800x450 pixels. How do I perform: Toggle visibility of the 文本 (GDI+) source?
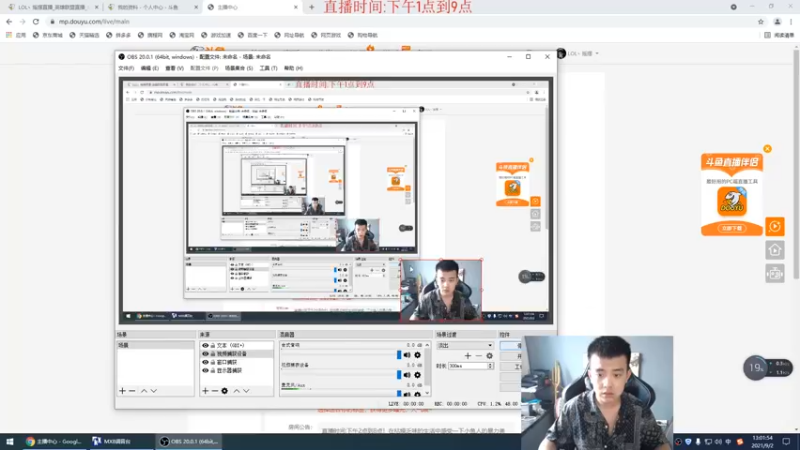click(205, 345)
